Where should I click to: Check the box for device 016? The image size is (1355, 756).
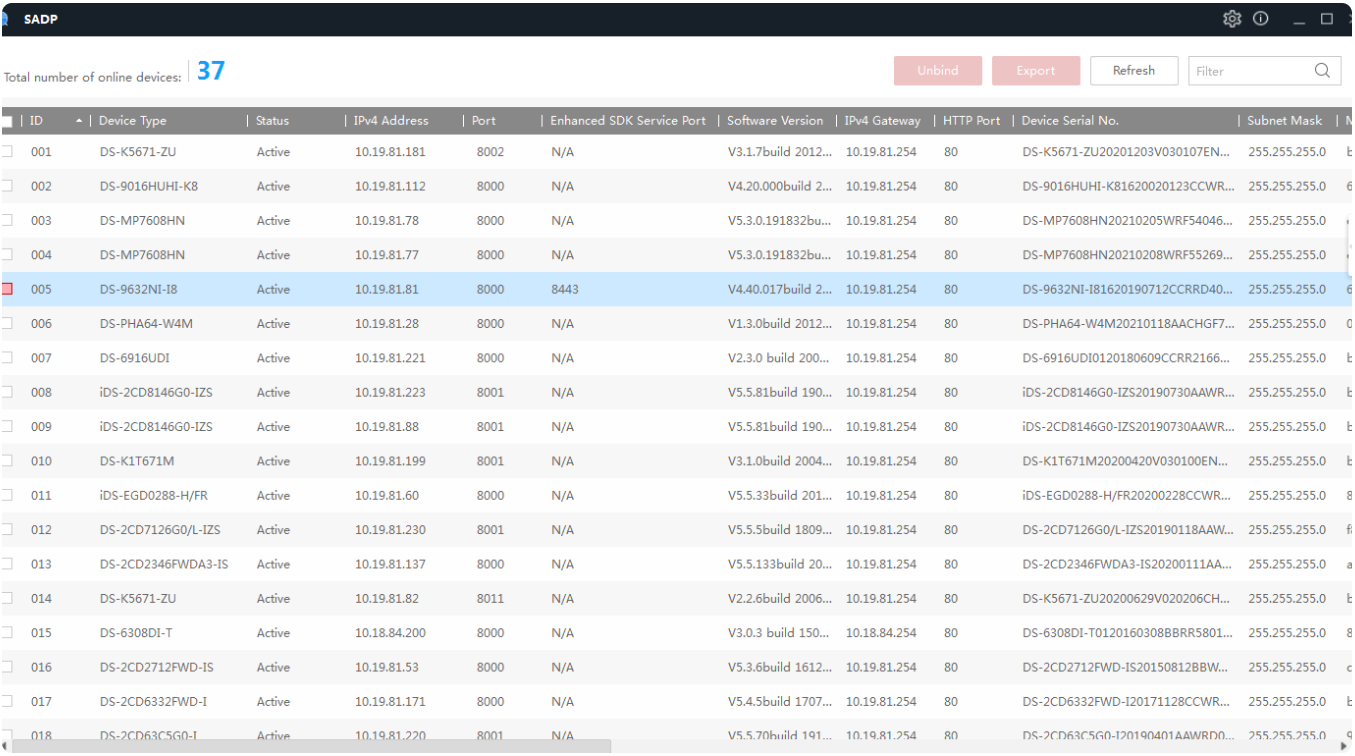tap(7, 667)
